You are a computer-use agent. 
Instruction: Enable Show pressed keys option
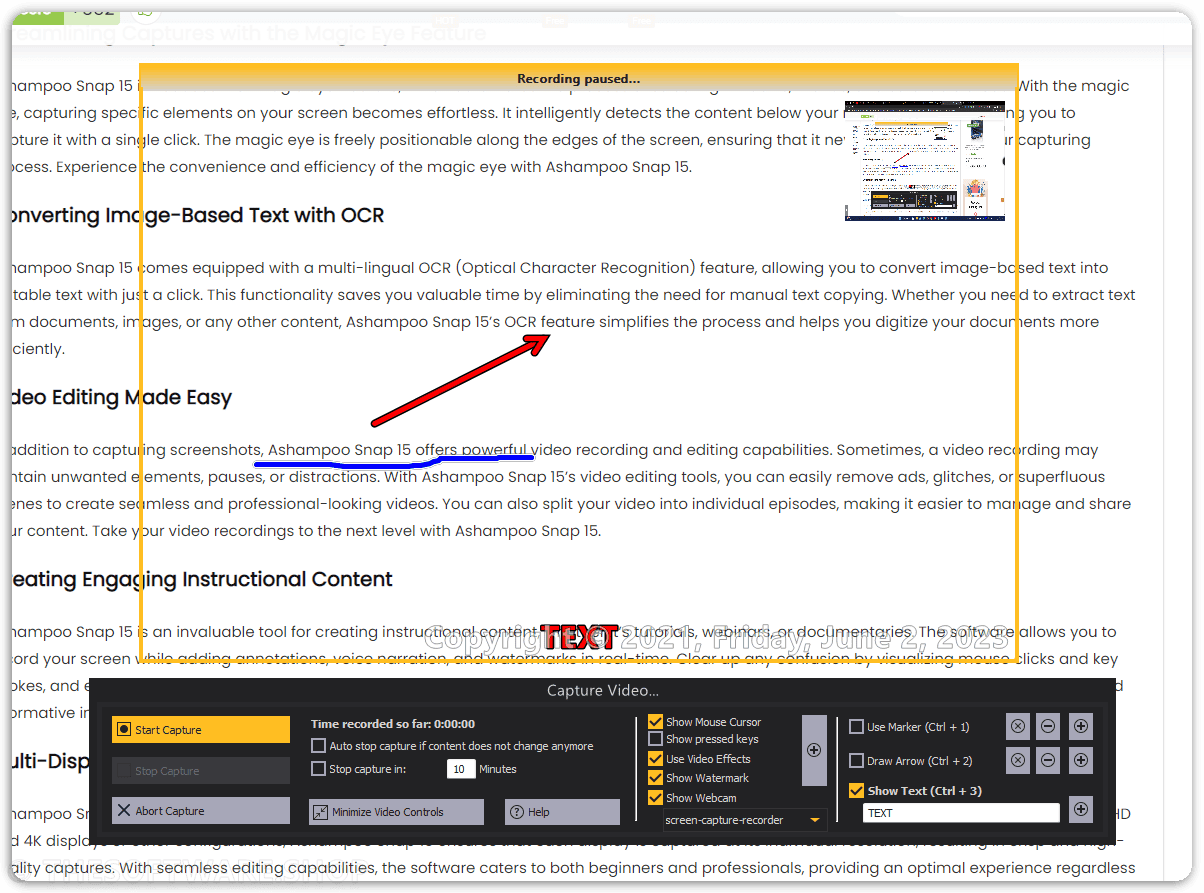pyautogui.click(x=656, y=739)
